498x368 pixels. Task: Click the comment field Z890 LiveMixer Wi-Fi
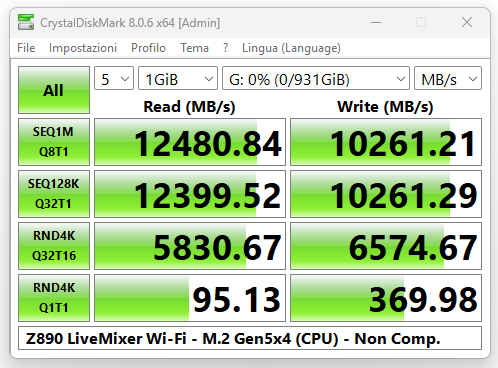250,338
